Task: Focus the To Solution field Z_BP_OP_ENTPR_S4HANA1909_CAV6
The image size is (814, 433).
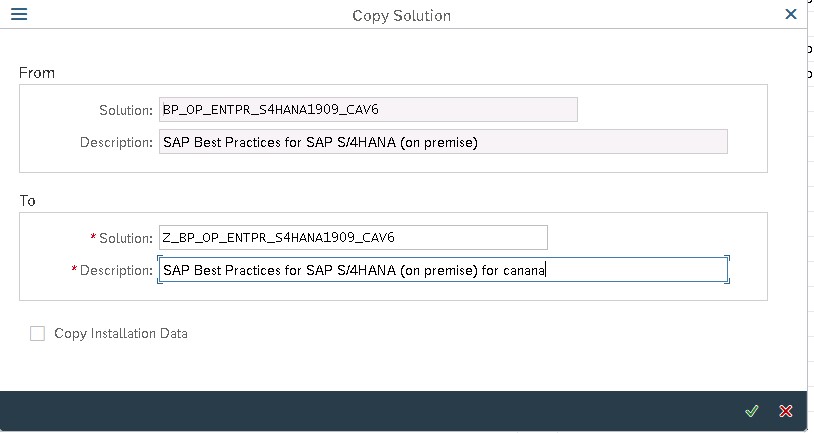Action: coord(353,237)
